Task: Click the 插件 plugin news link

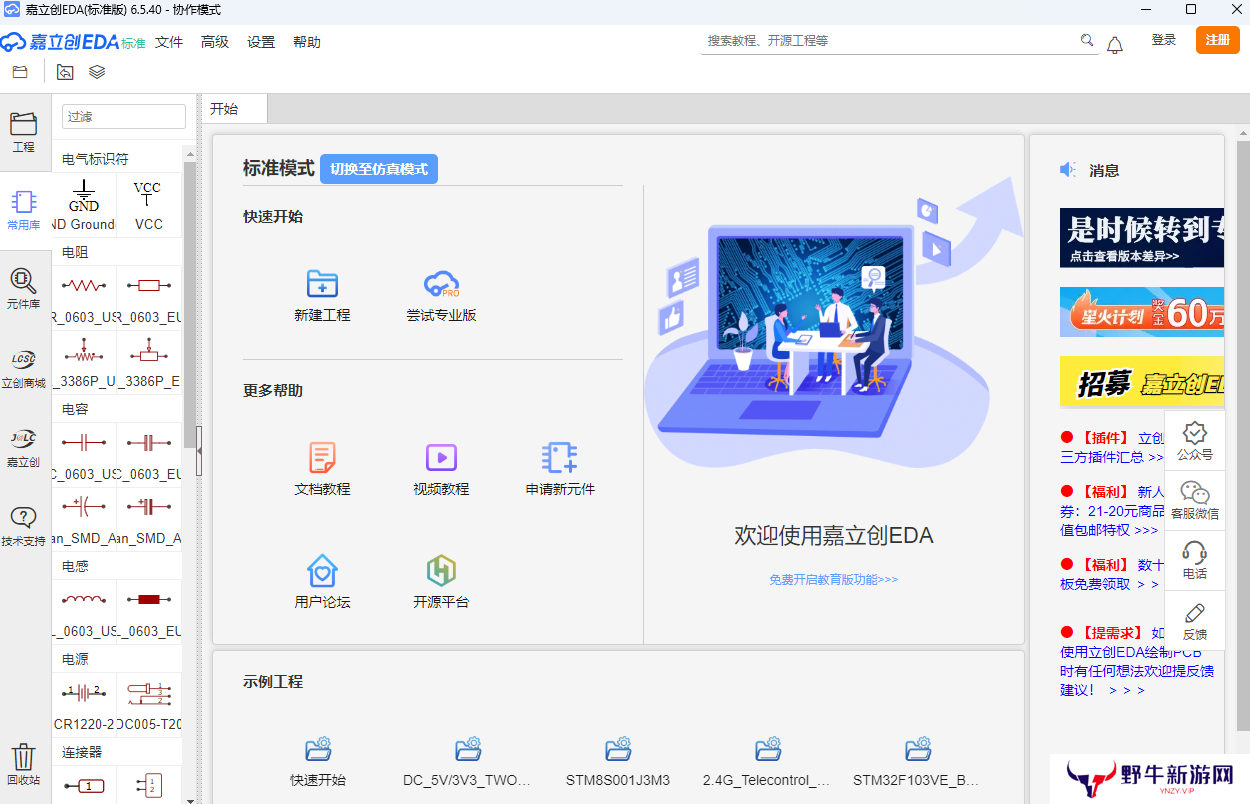Action: point(1112,447)
